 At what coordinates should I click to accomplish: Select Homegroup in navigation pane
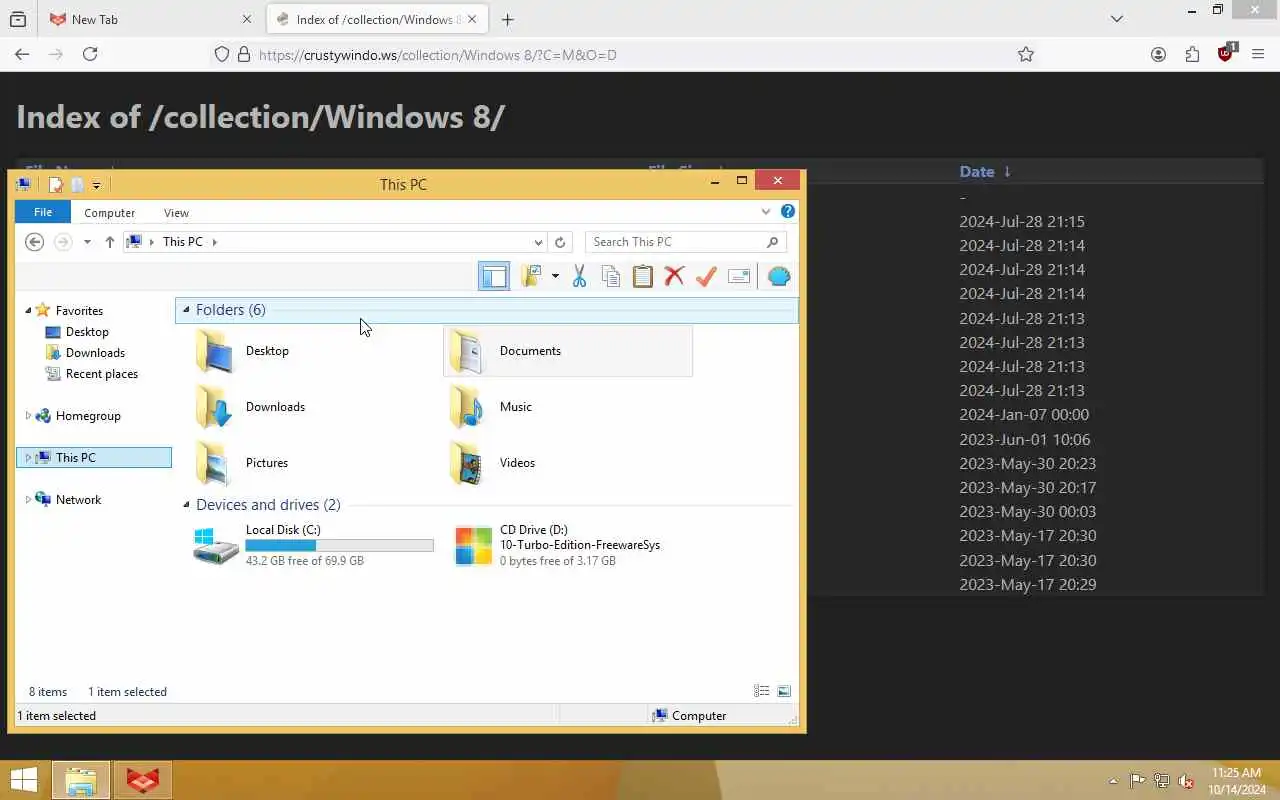88,416
